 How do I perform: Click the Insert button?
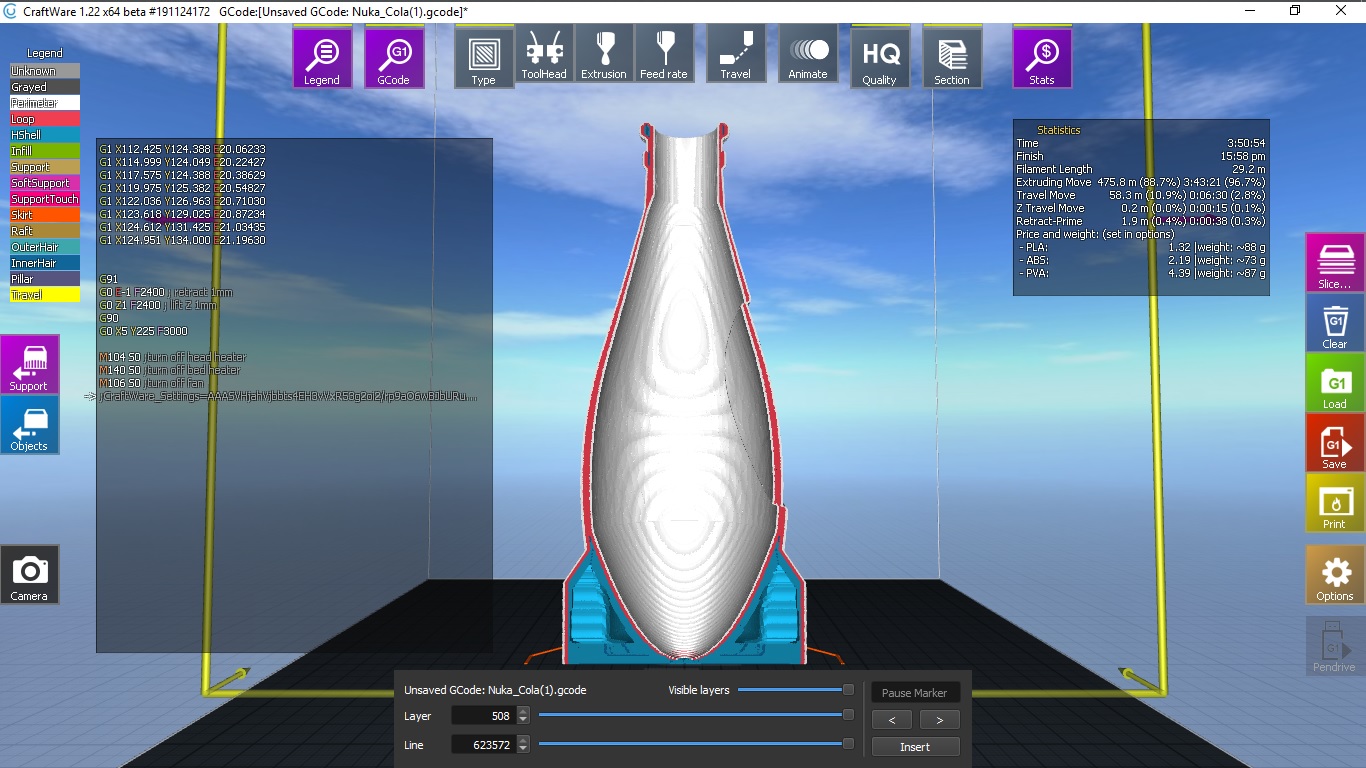(x=915, y=746)
